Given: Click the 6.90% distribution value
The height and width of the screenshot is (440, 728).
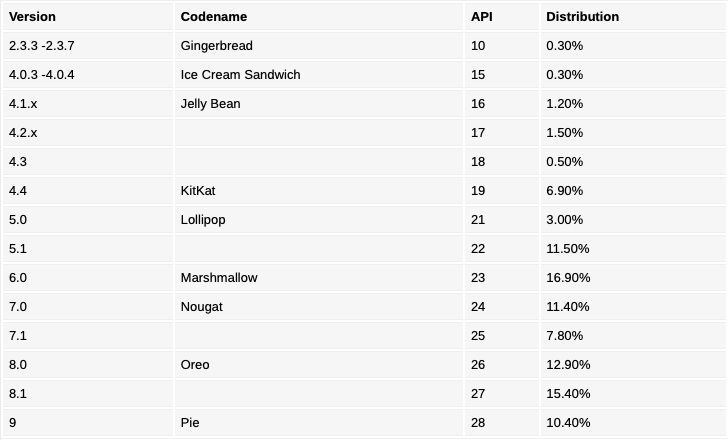Looking at the screenshot, I should pyautogui.click(x=564, y=191).
